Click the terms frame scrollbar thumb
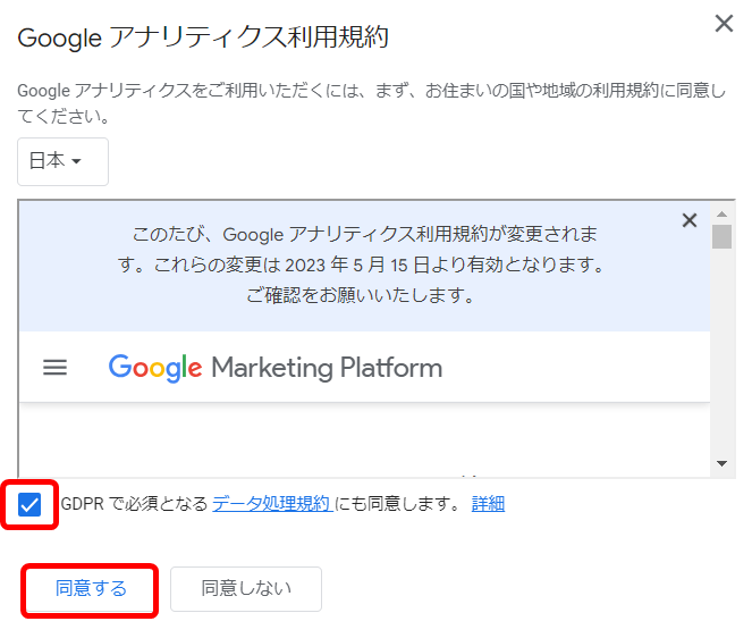 [x=721, y=236]
